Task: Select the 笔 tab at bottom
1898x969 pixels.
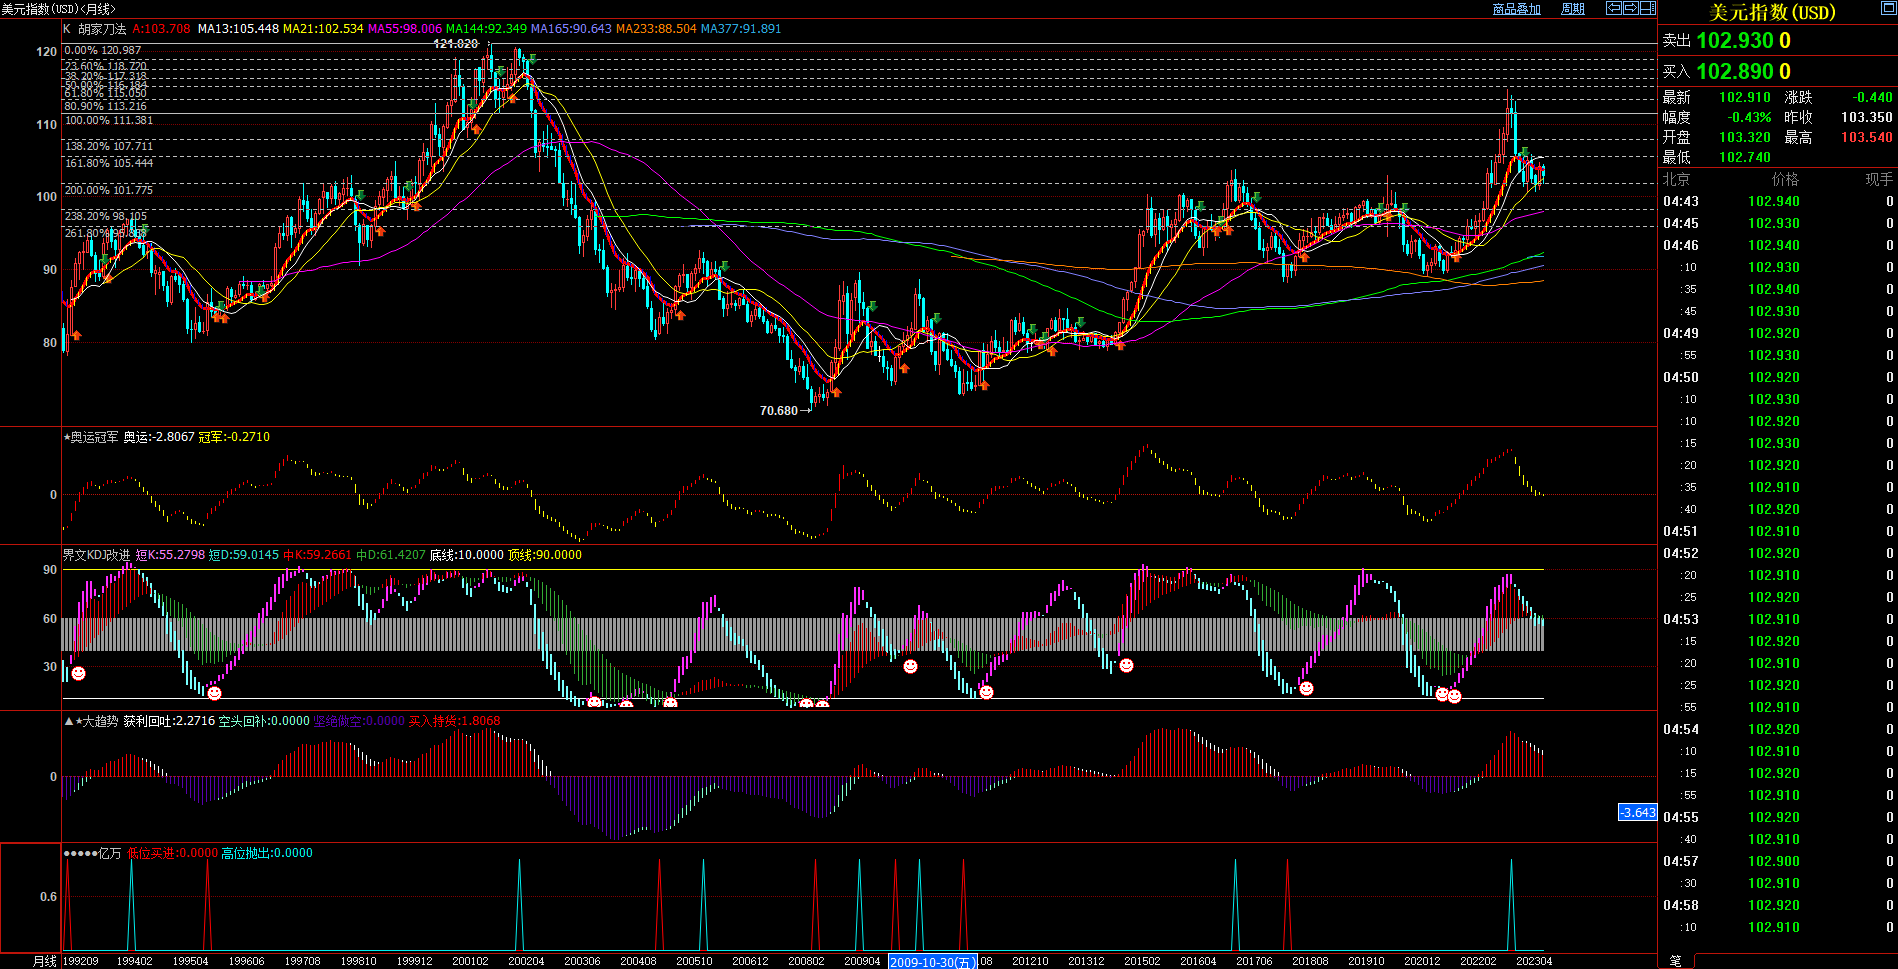Action: (1675, 961)
